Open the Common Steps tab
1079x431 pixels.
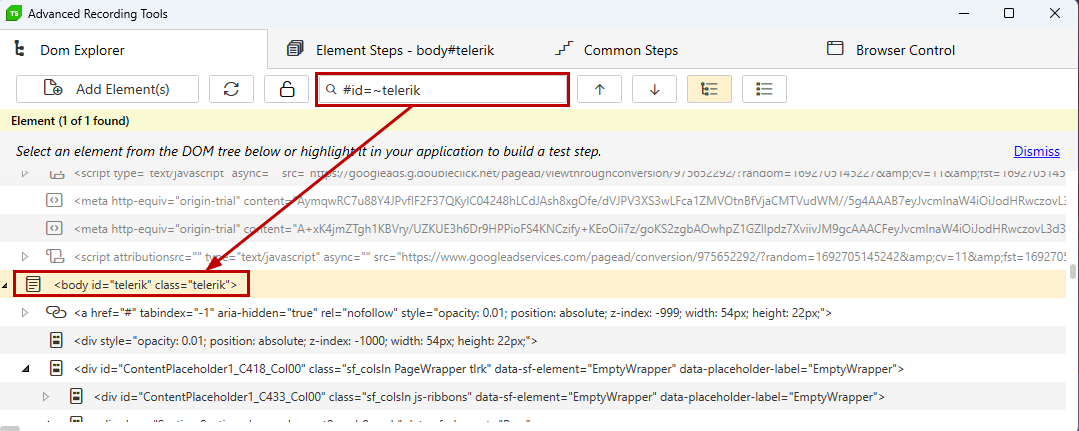[617, 50]
